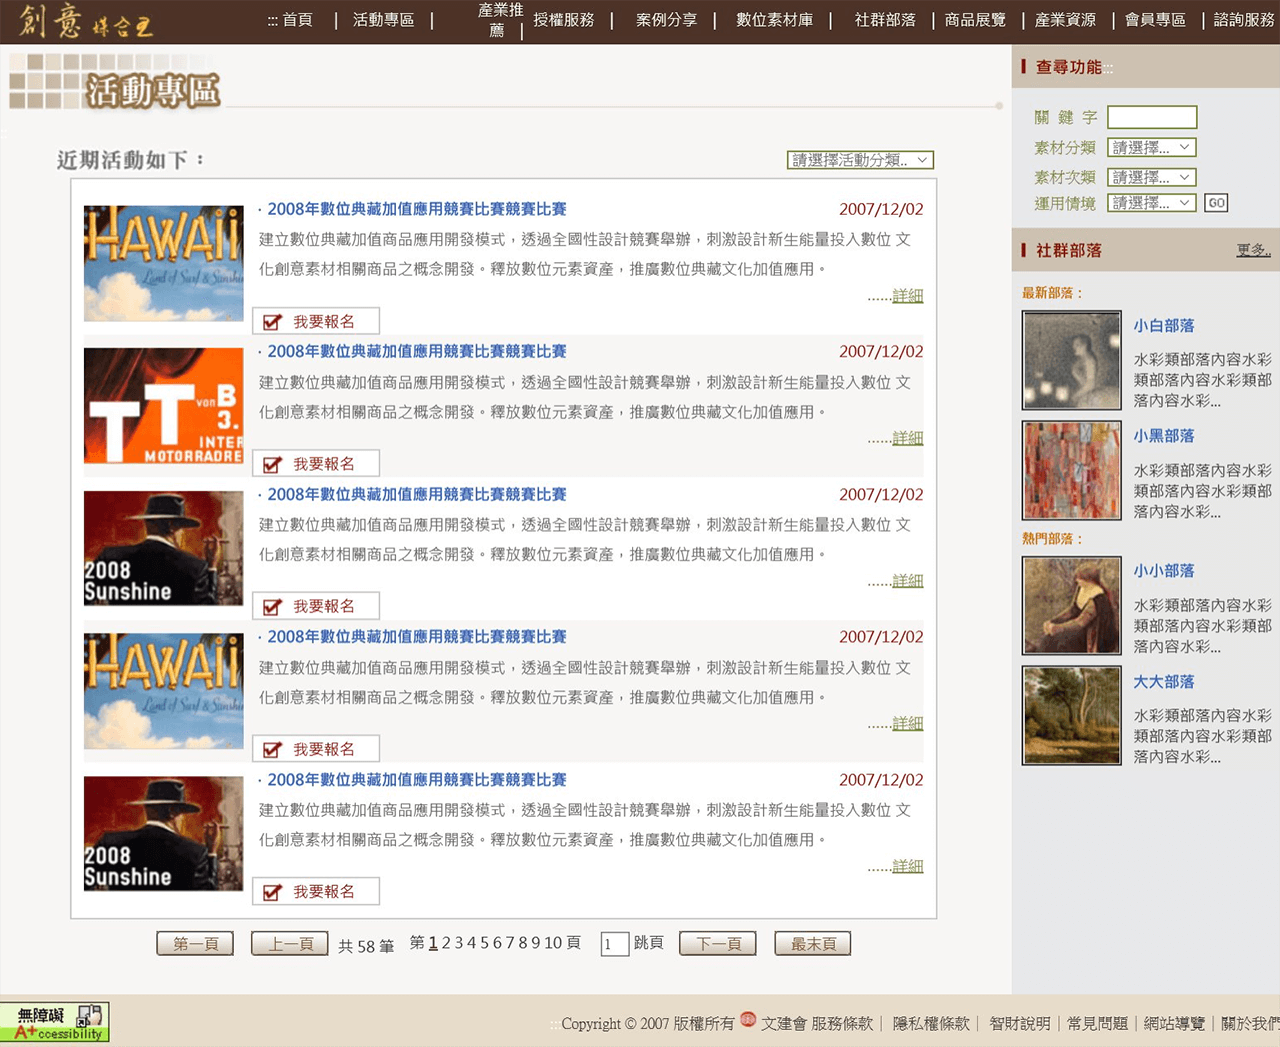
Task: Open the 大大部落 landscape thumbnail
Action: click(x=1071, y=716)
